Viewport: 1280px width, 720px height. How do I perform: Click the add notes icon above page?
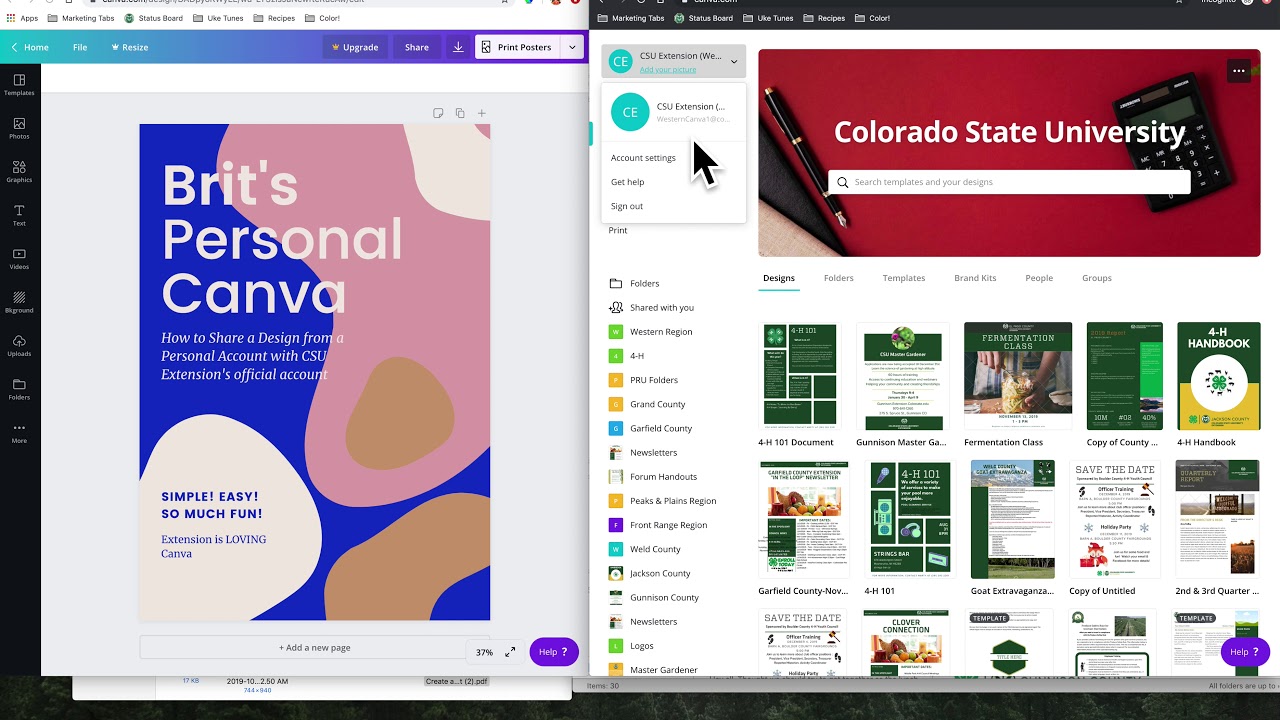[x=438, y=113]
